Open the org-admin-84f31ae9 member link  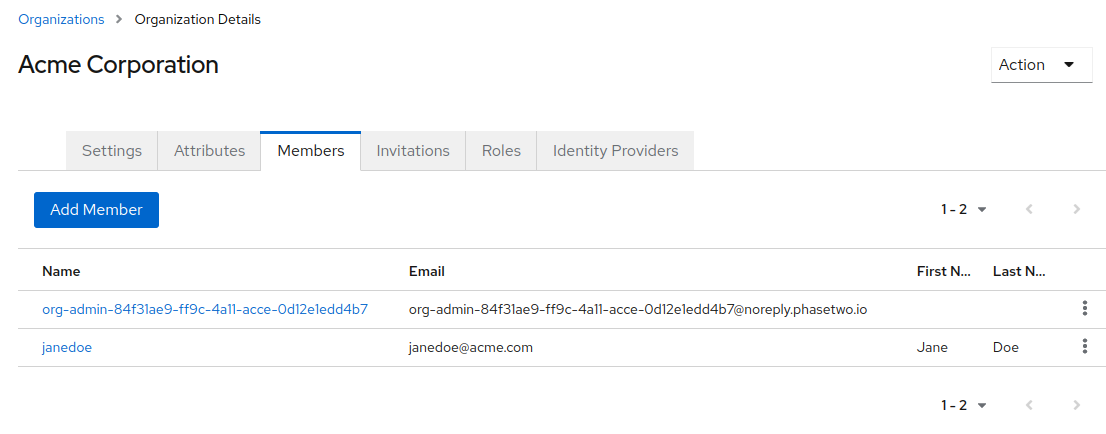click(205, 309)
